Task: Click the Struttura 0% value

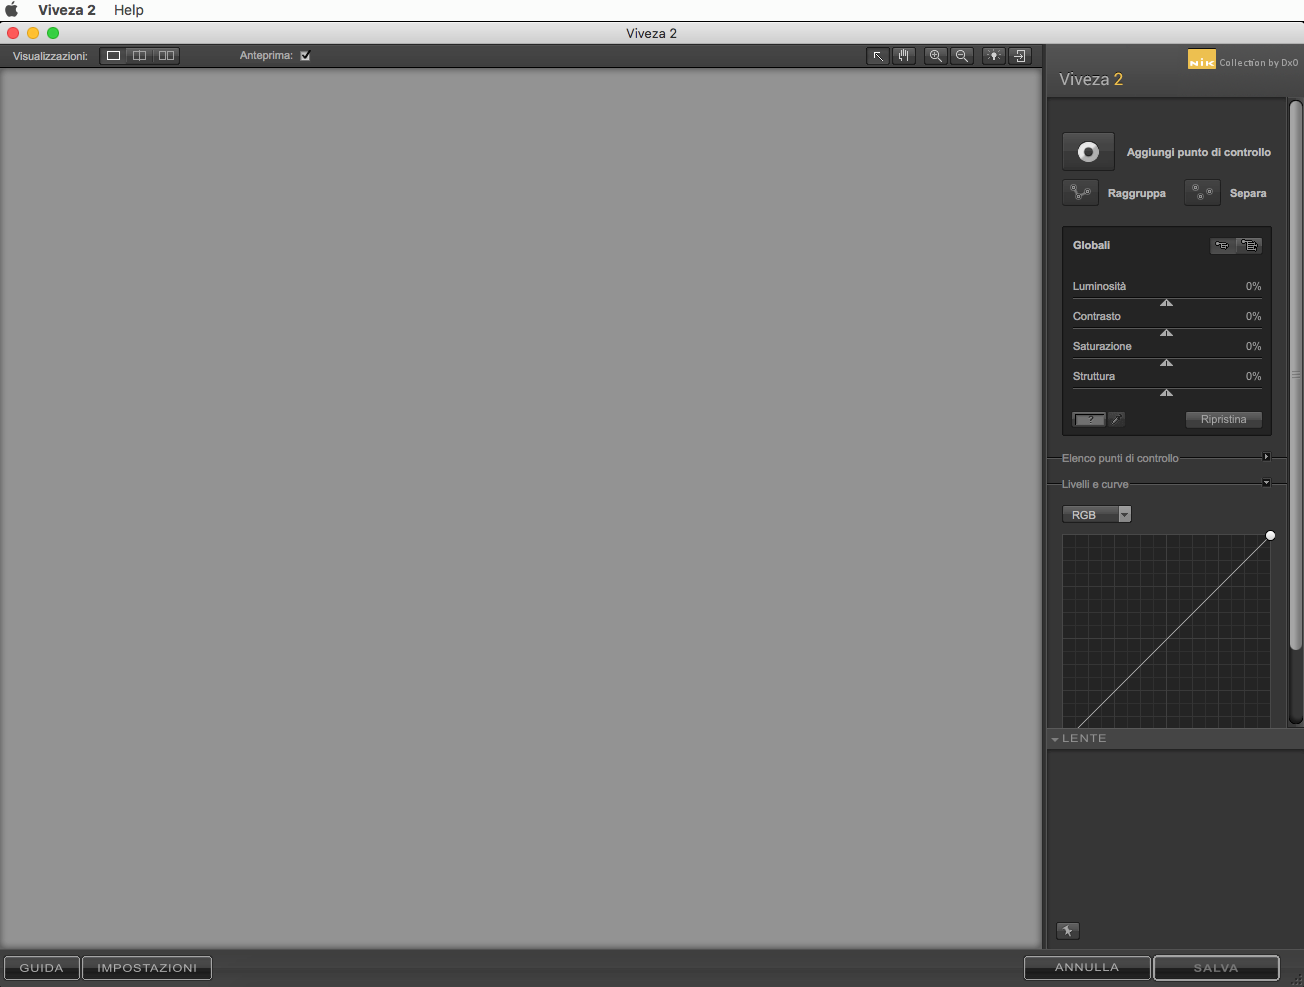Action: point(1253,377)
